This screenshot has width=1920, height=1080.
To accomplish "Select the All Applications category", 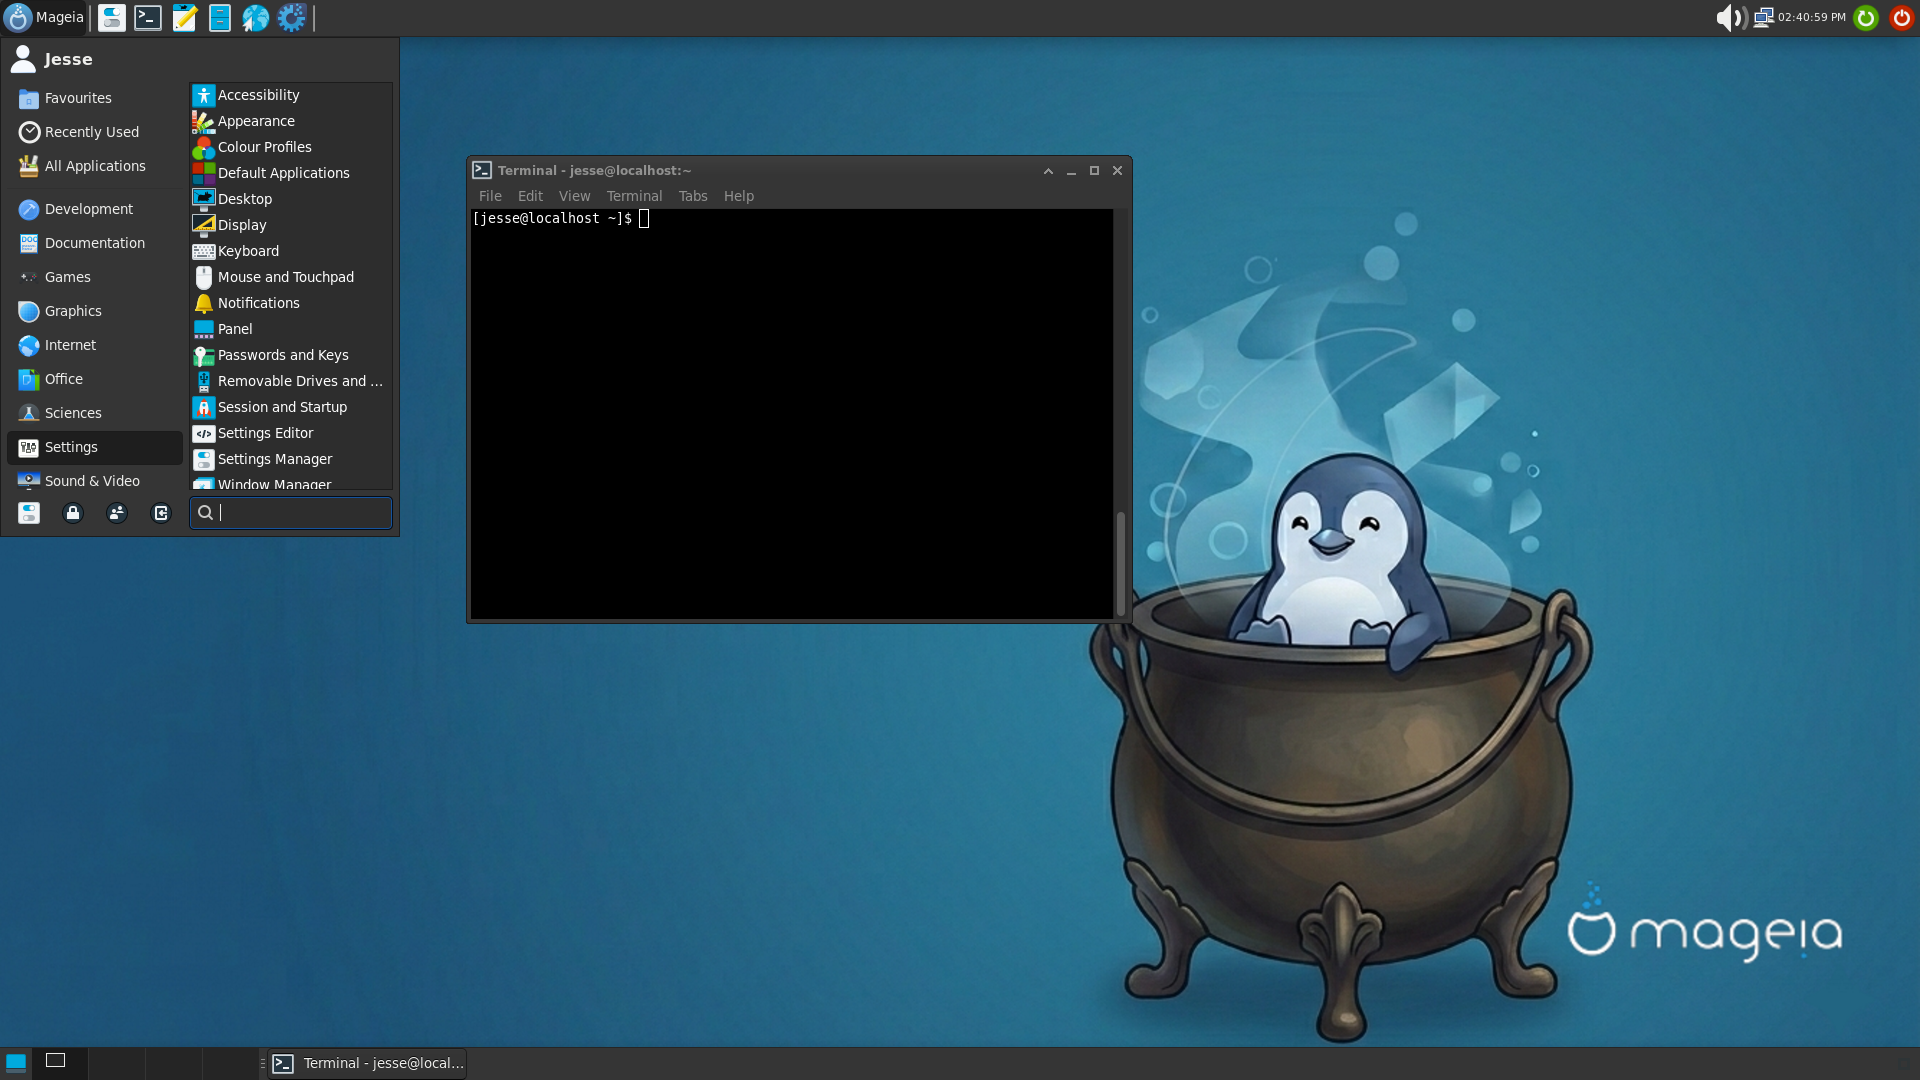I will tap(95, 166).
